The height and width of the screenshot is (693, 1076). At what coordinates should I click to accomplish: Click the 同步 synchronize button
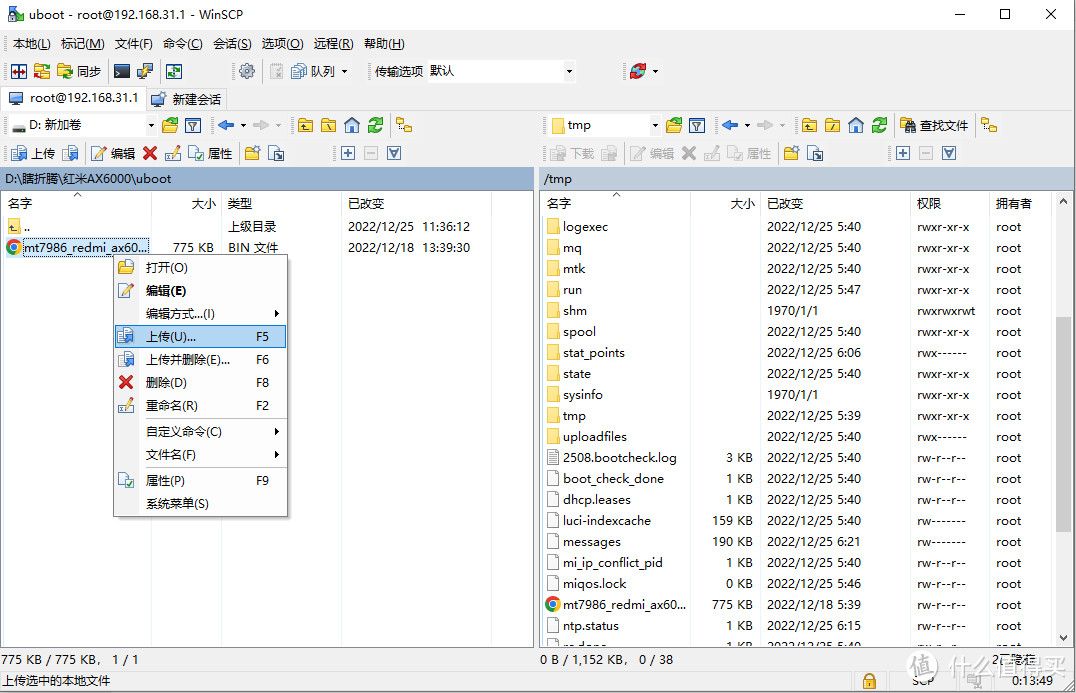click(x=79, y=71)
